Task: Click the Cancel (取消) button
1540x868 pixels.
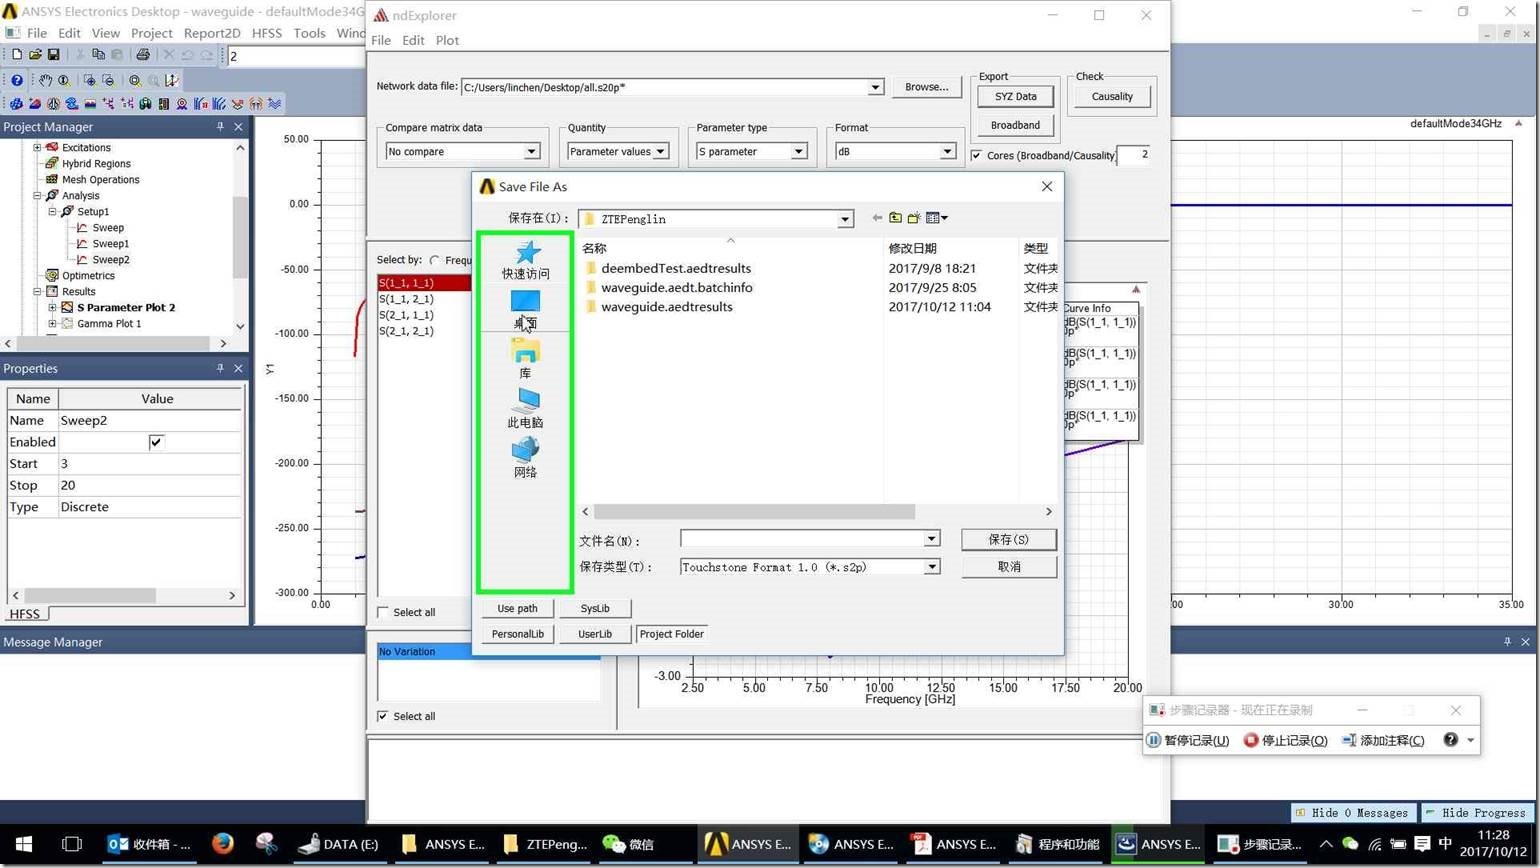Action: coord(1008,566)
